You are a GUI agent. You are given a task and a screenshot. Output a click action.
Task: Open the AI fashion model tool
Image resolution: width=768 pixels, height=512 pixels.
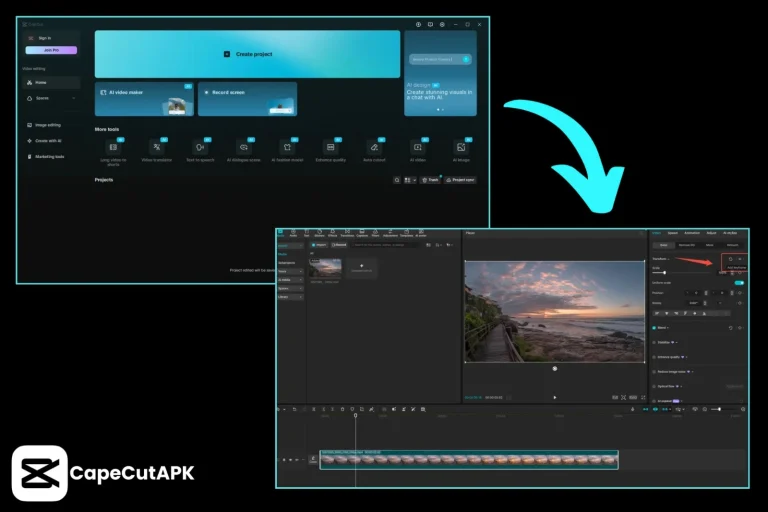287,150
